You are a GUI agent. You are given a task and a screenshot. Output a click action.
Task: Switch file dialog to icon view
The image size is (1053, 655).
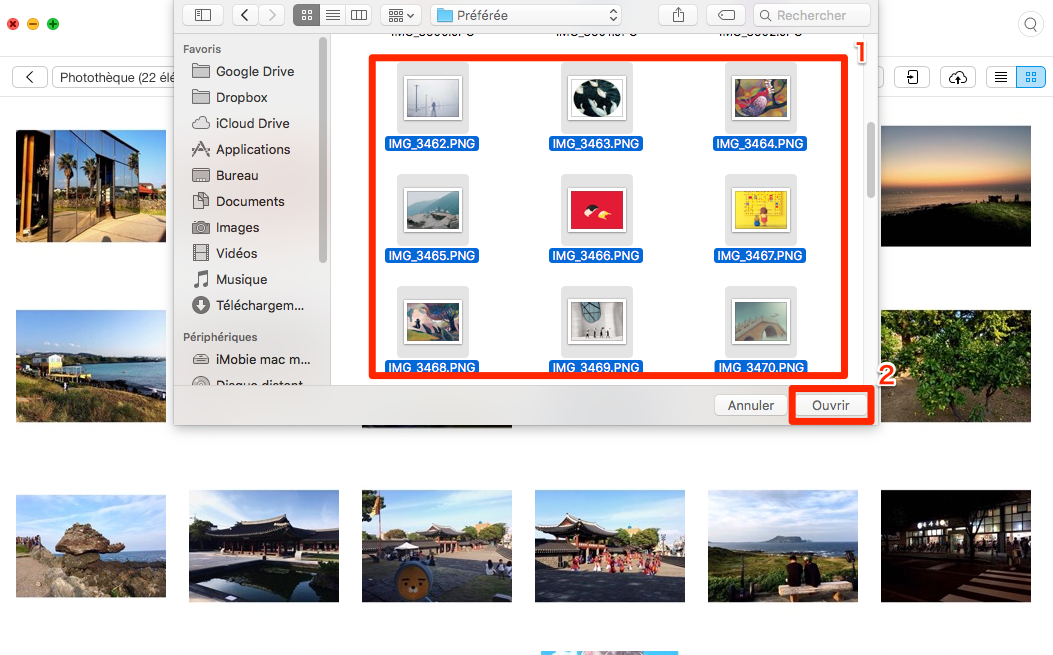[306, 15]
